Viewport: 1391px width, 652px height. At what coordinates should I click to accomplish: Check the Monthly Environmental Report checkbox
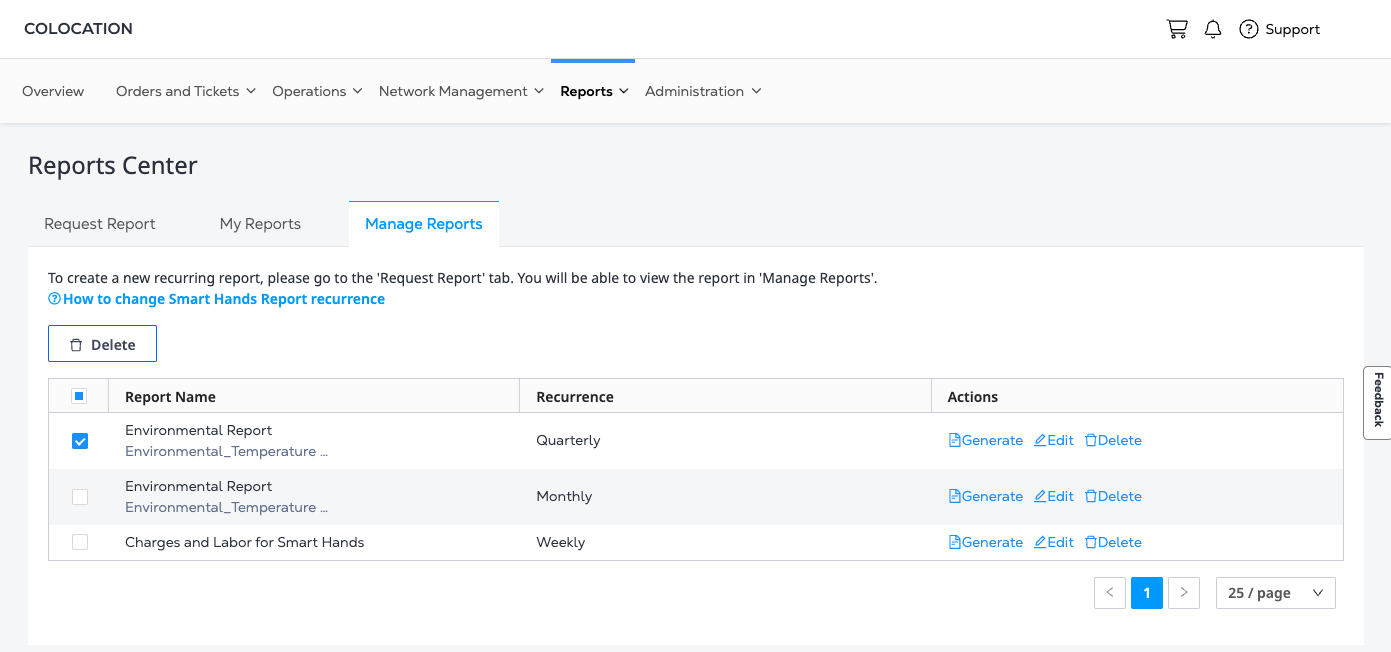coord(80,497)
